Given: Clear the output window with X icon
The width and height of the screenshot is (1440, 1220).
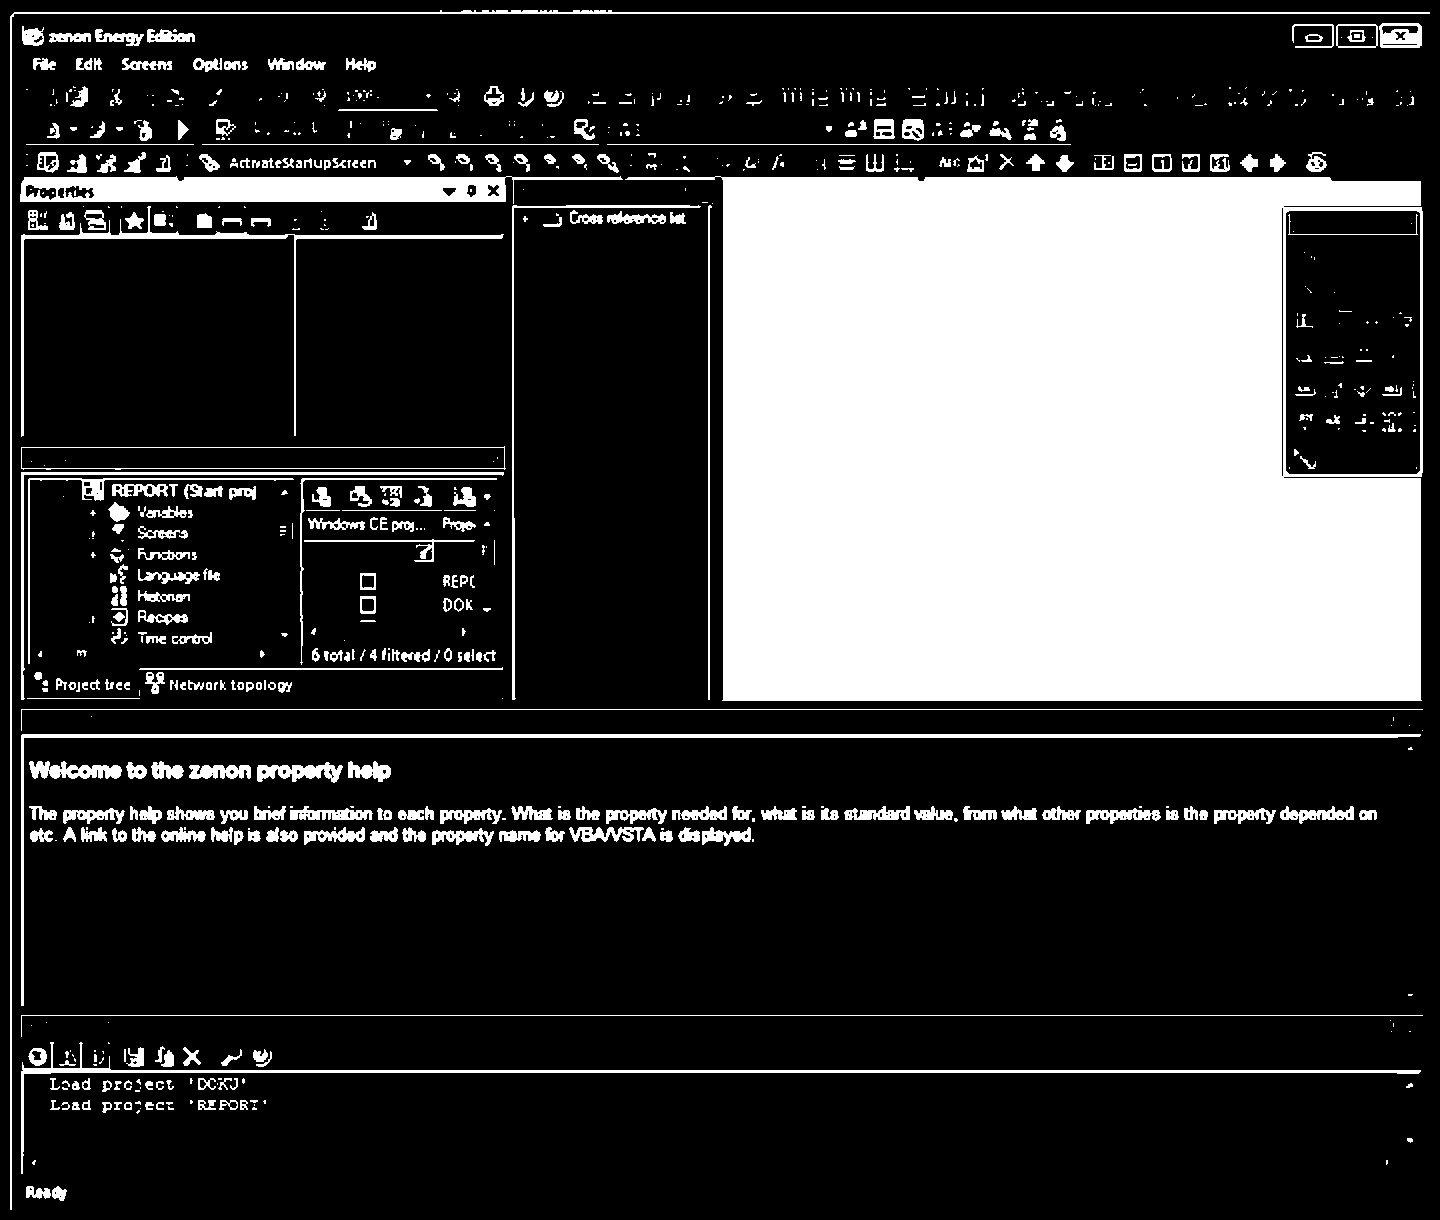Looking at the screenshot, I should 192,1056.
